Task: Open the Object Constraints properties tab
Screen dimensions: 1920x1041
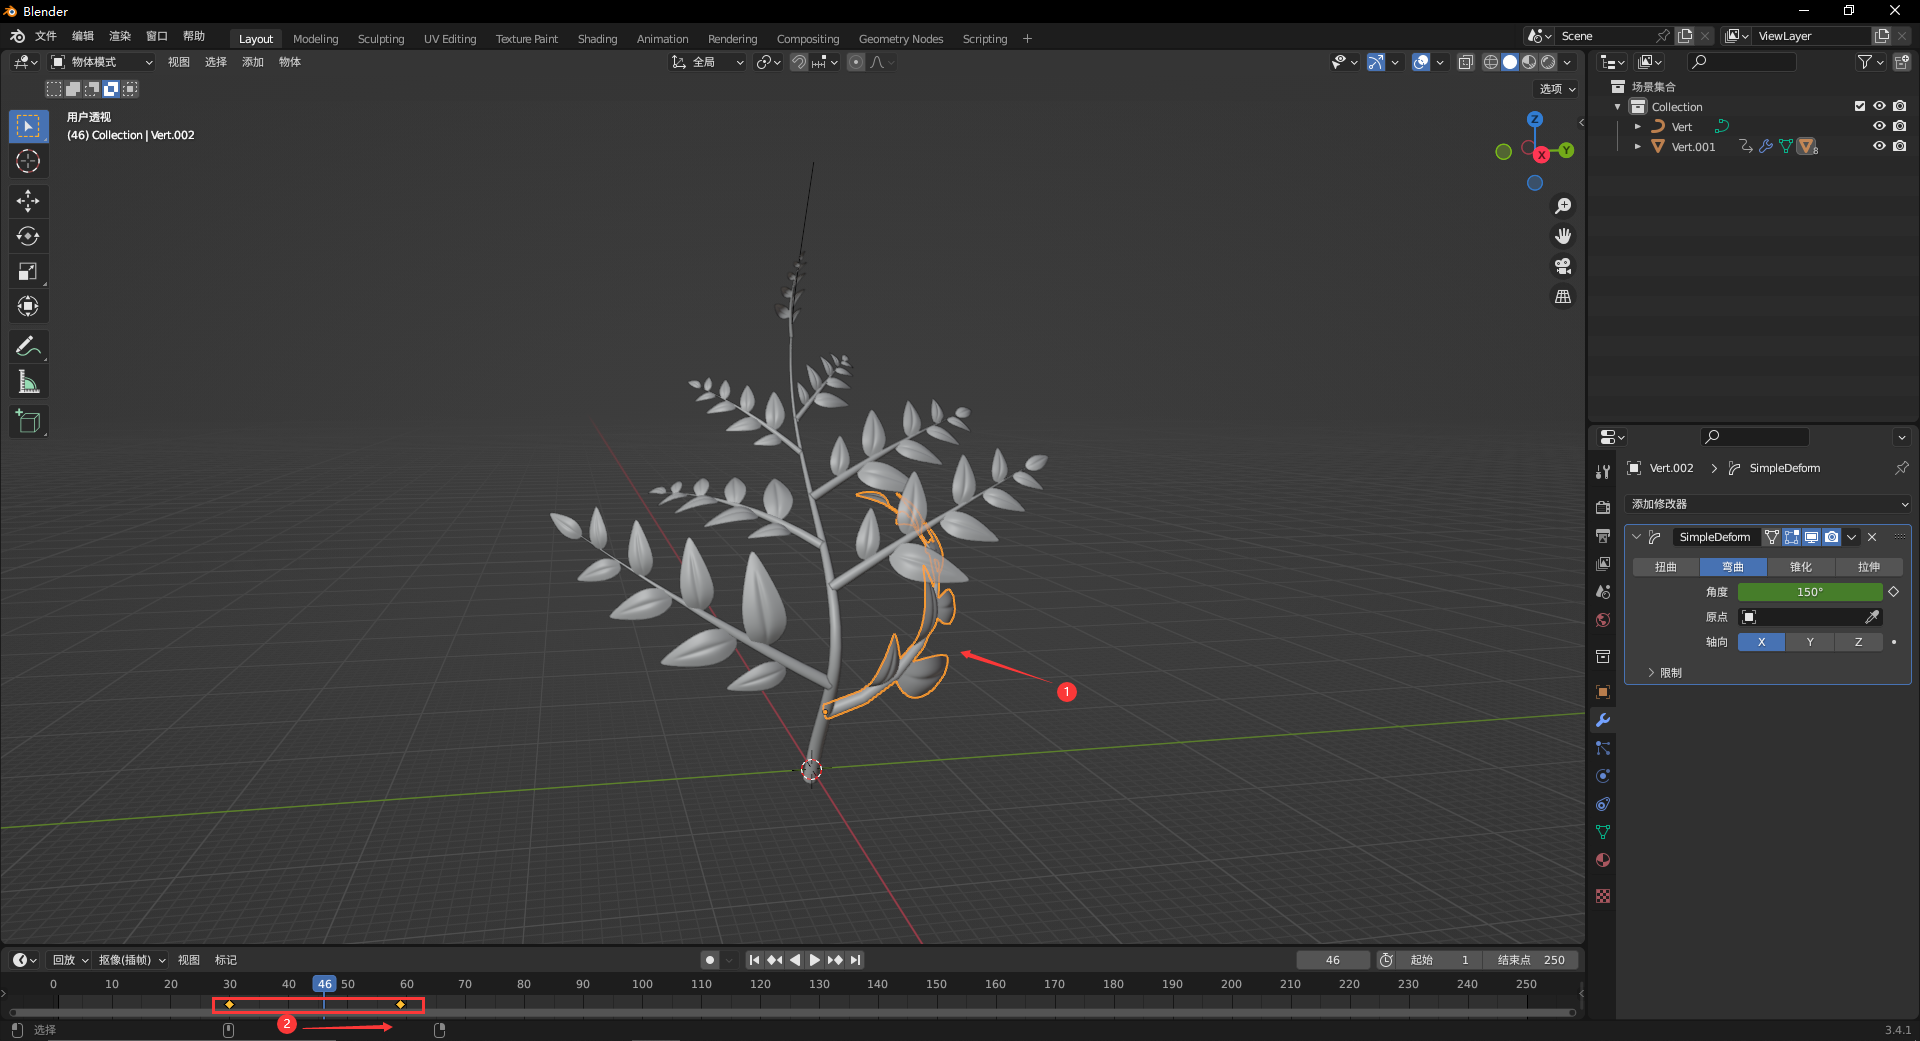Action: [x=1603, y=804]
